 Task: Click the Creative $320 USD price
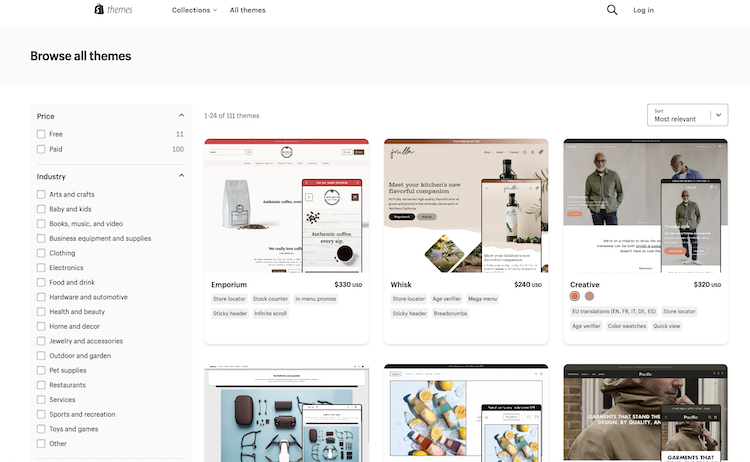[x=707, y=285]
